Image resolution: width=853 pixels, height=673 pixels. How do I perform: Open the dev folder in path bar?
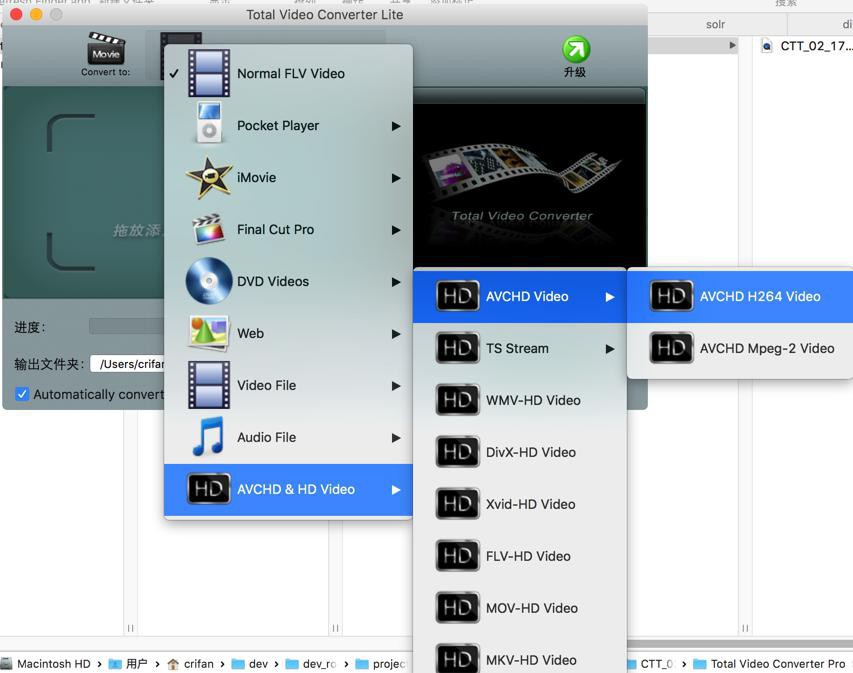tap(250, 664)
